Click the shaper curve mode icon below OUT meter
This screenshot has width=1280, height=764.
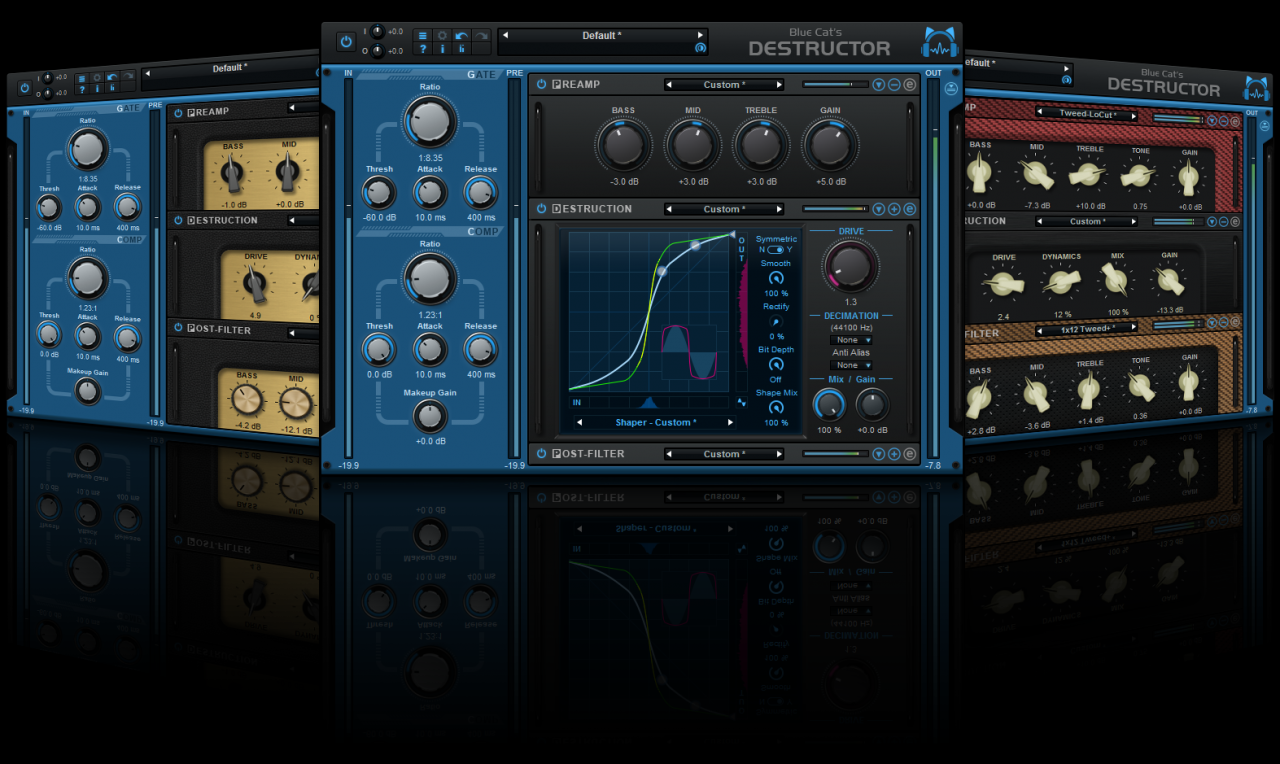click(741, 402)
